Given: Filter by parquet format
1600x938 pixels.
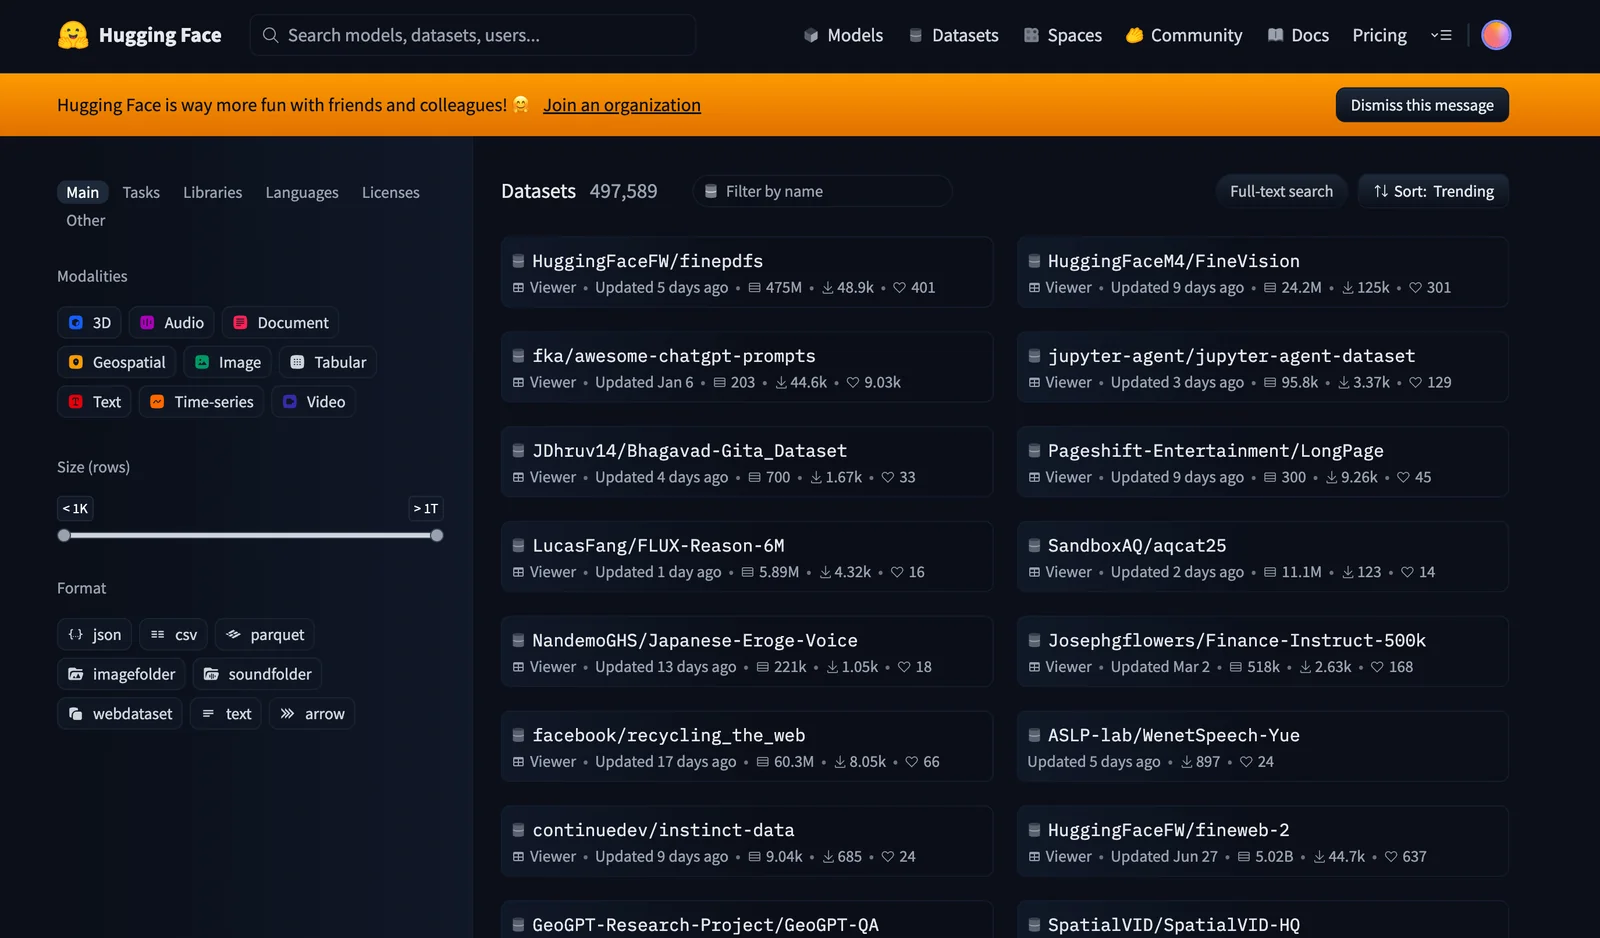Looking at the screenshot, I should pos(264,634).
